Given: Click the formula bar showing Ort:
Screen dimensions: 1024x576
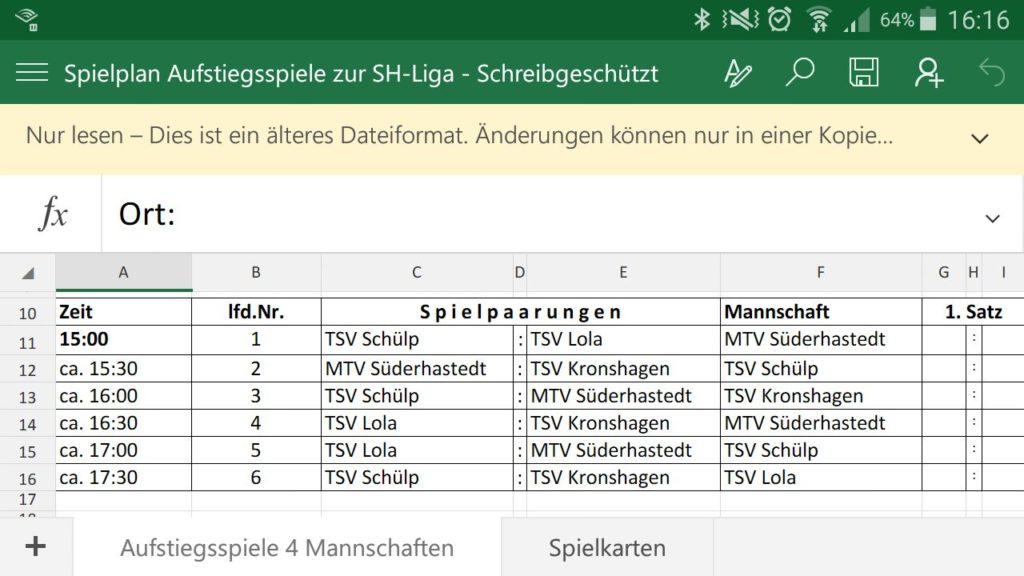Looking at the screenshot, I should [x=547, y=214].
